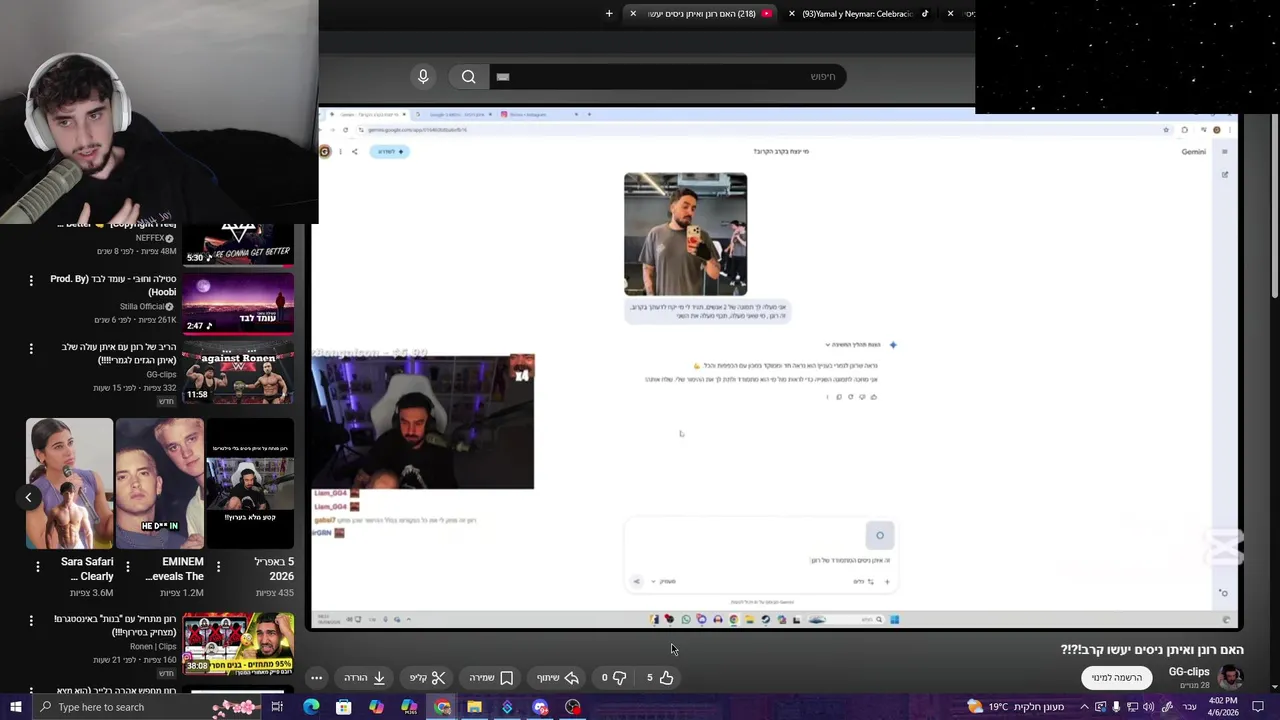Screen dimensions: 1280x720
Task: Open options menu for 'against Ronen' GG-clips video
Action: (31, 349)
